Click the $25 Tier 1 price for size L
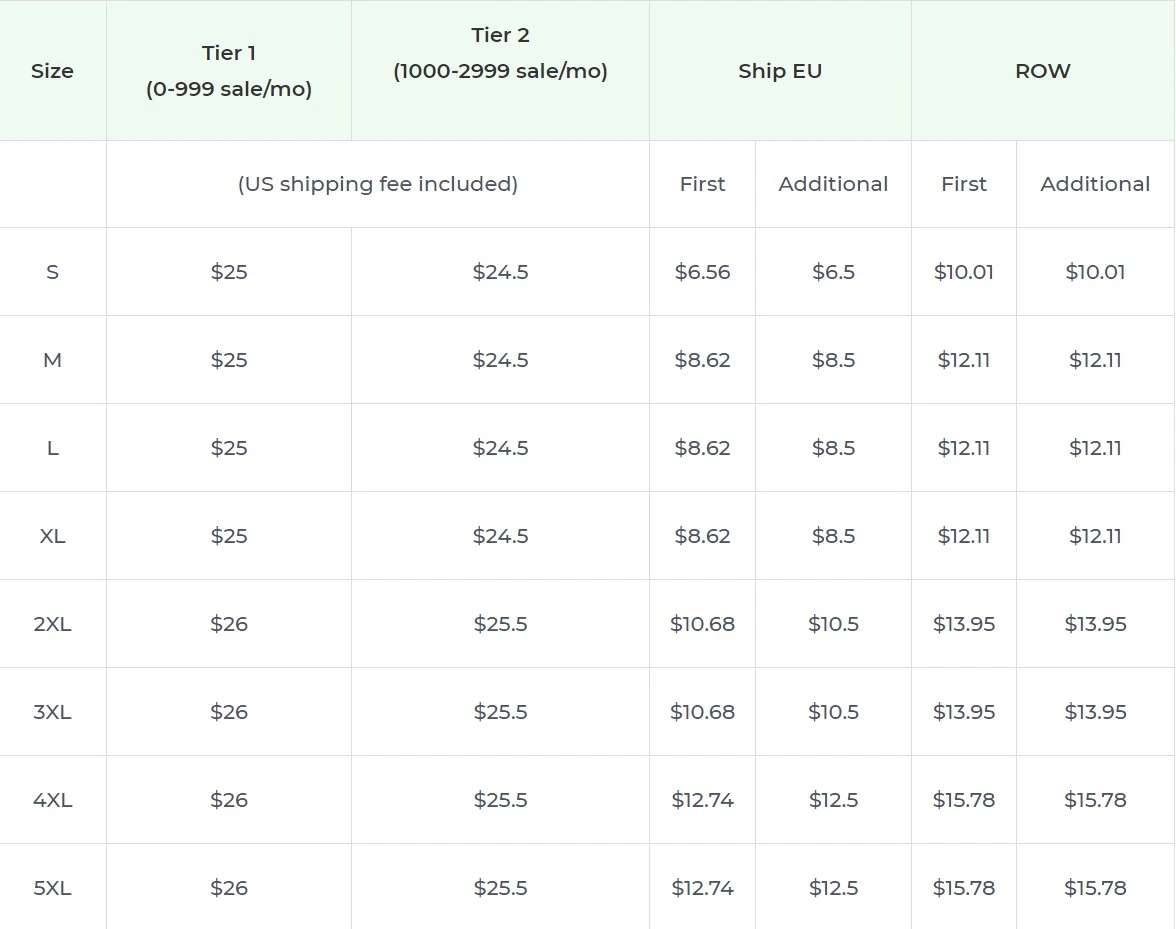1176x929 pixels. 228,447
